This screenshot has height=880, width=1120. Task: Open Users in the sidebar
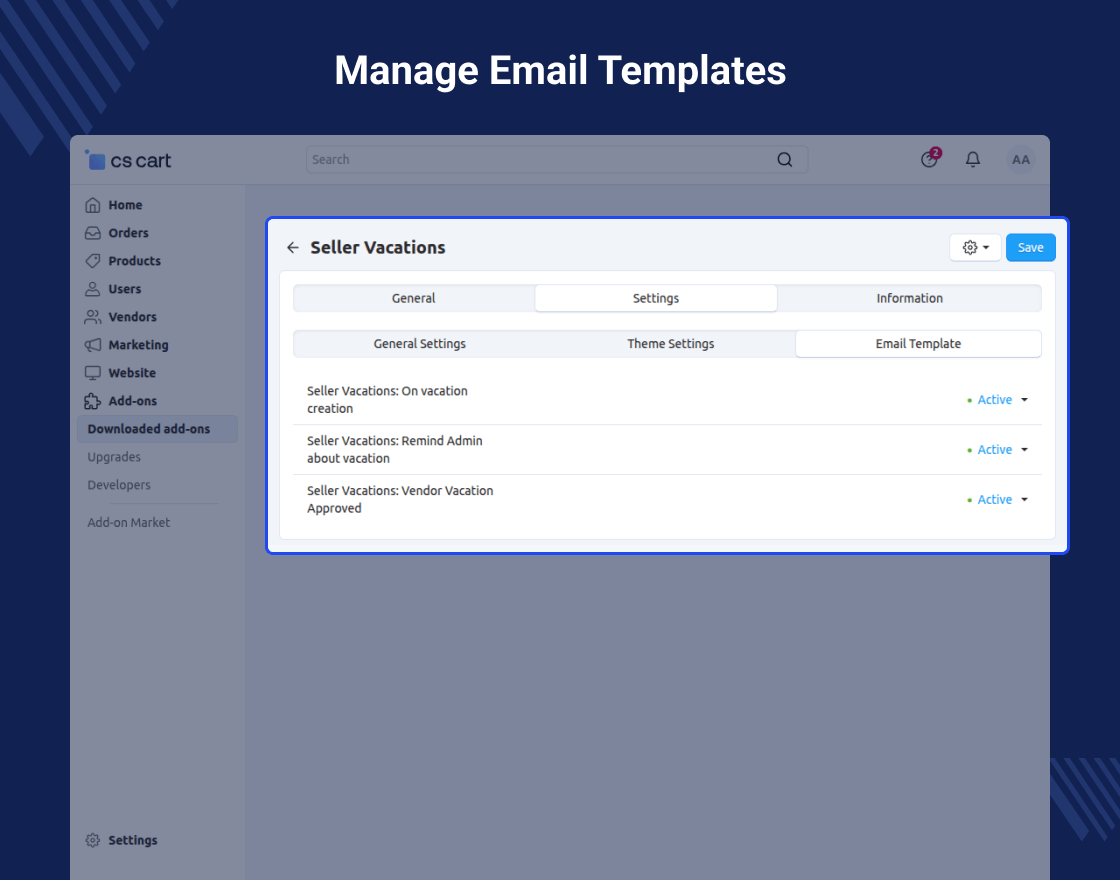pyautogui.click(x=124, y=289)
